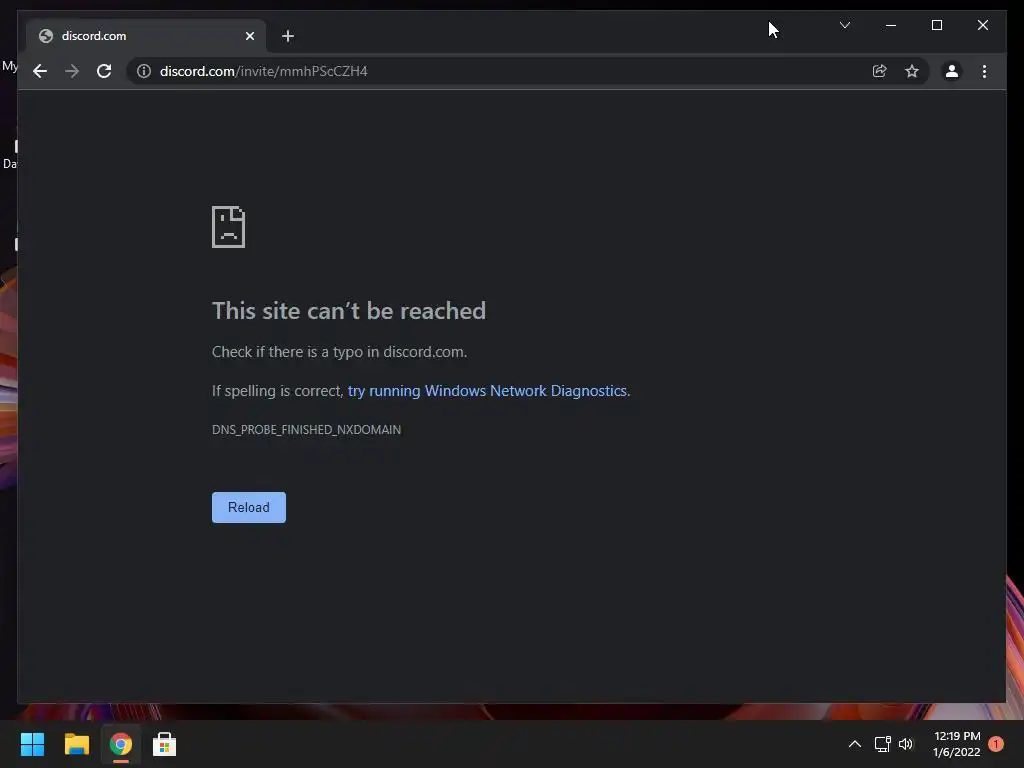Open network status icon in system tray
Screen dimensions: 1024x768
tap(882, 744)
